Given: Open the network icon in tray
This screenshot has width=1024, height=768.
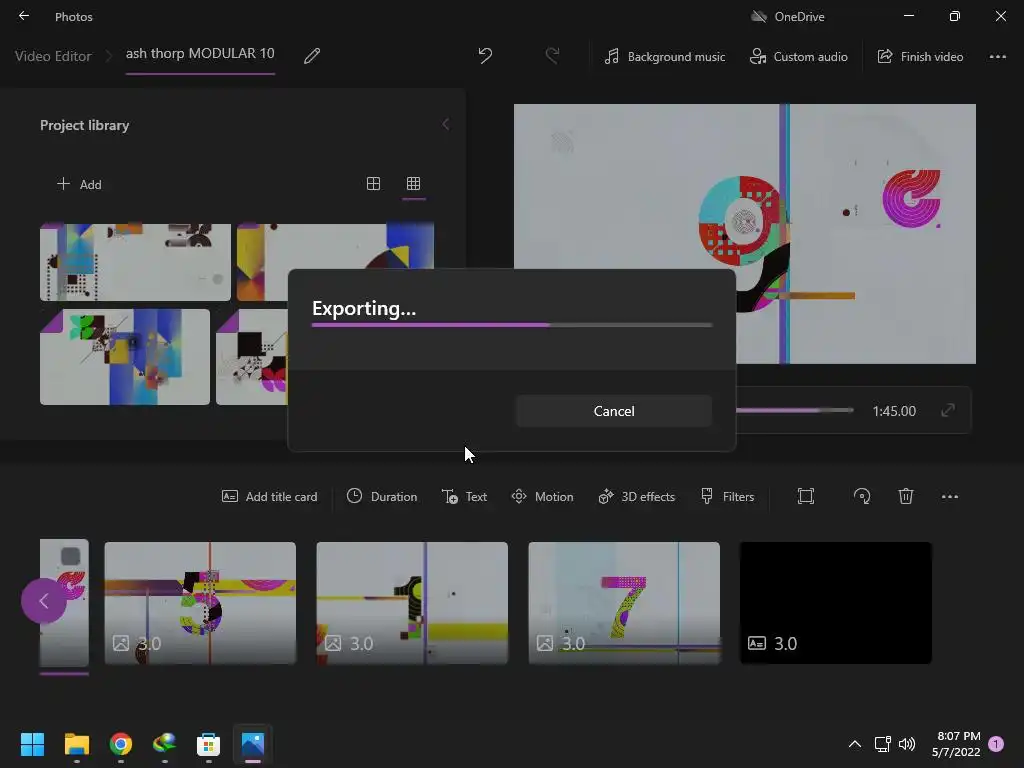Looking at the screenshot, I should [882, 744].
